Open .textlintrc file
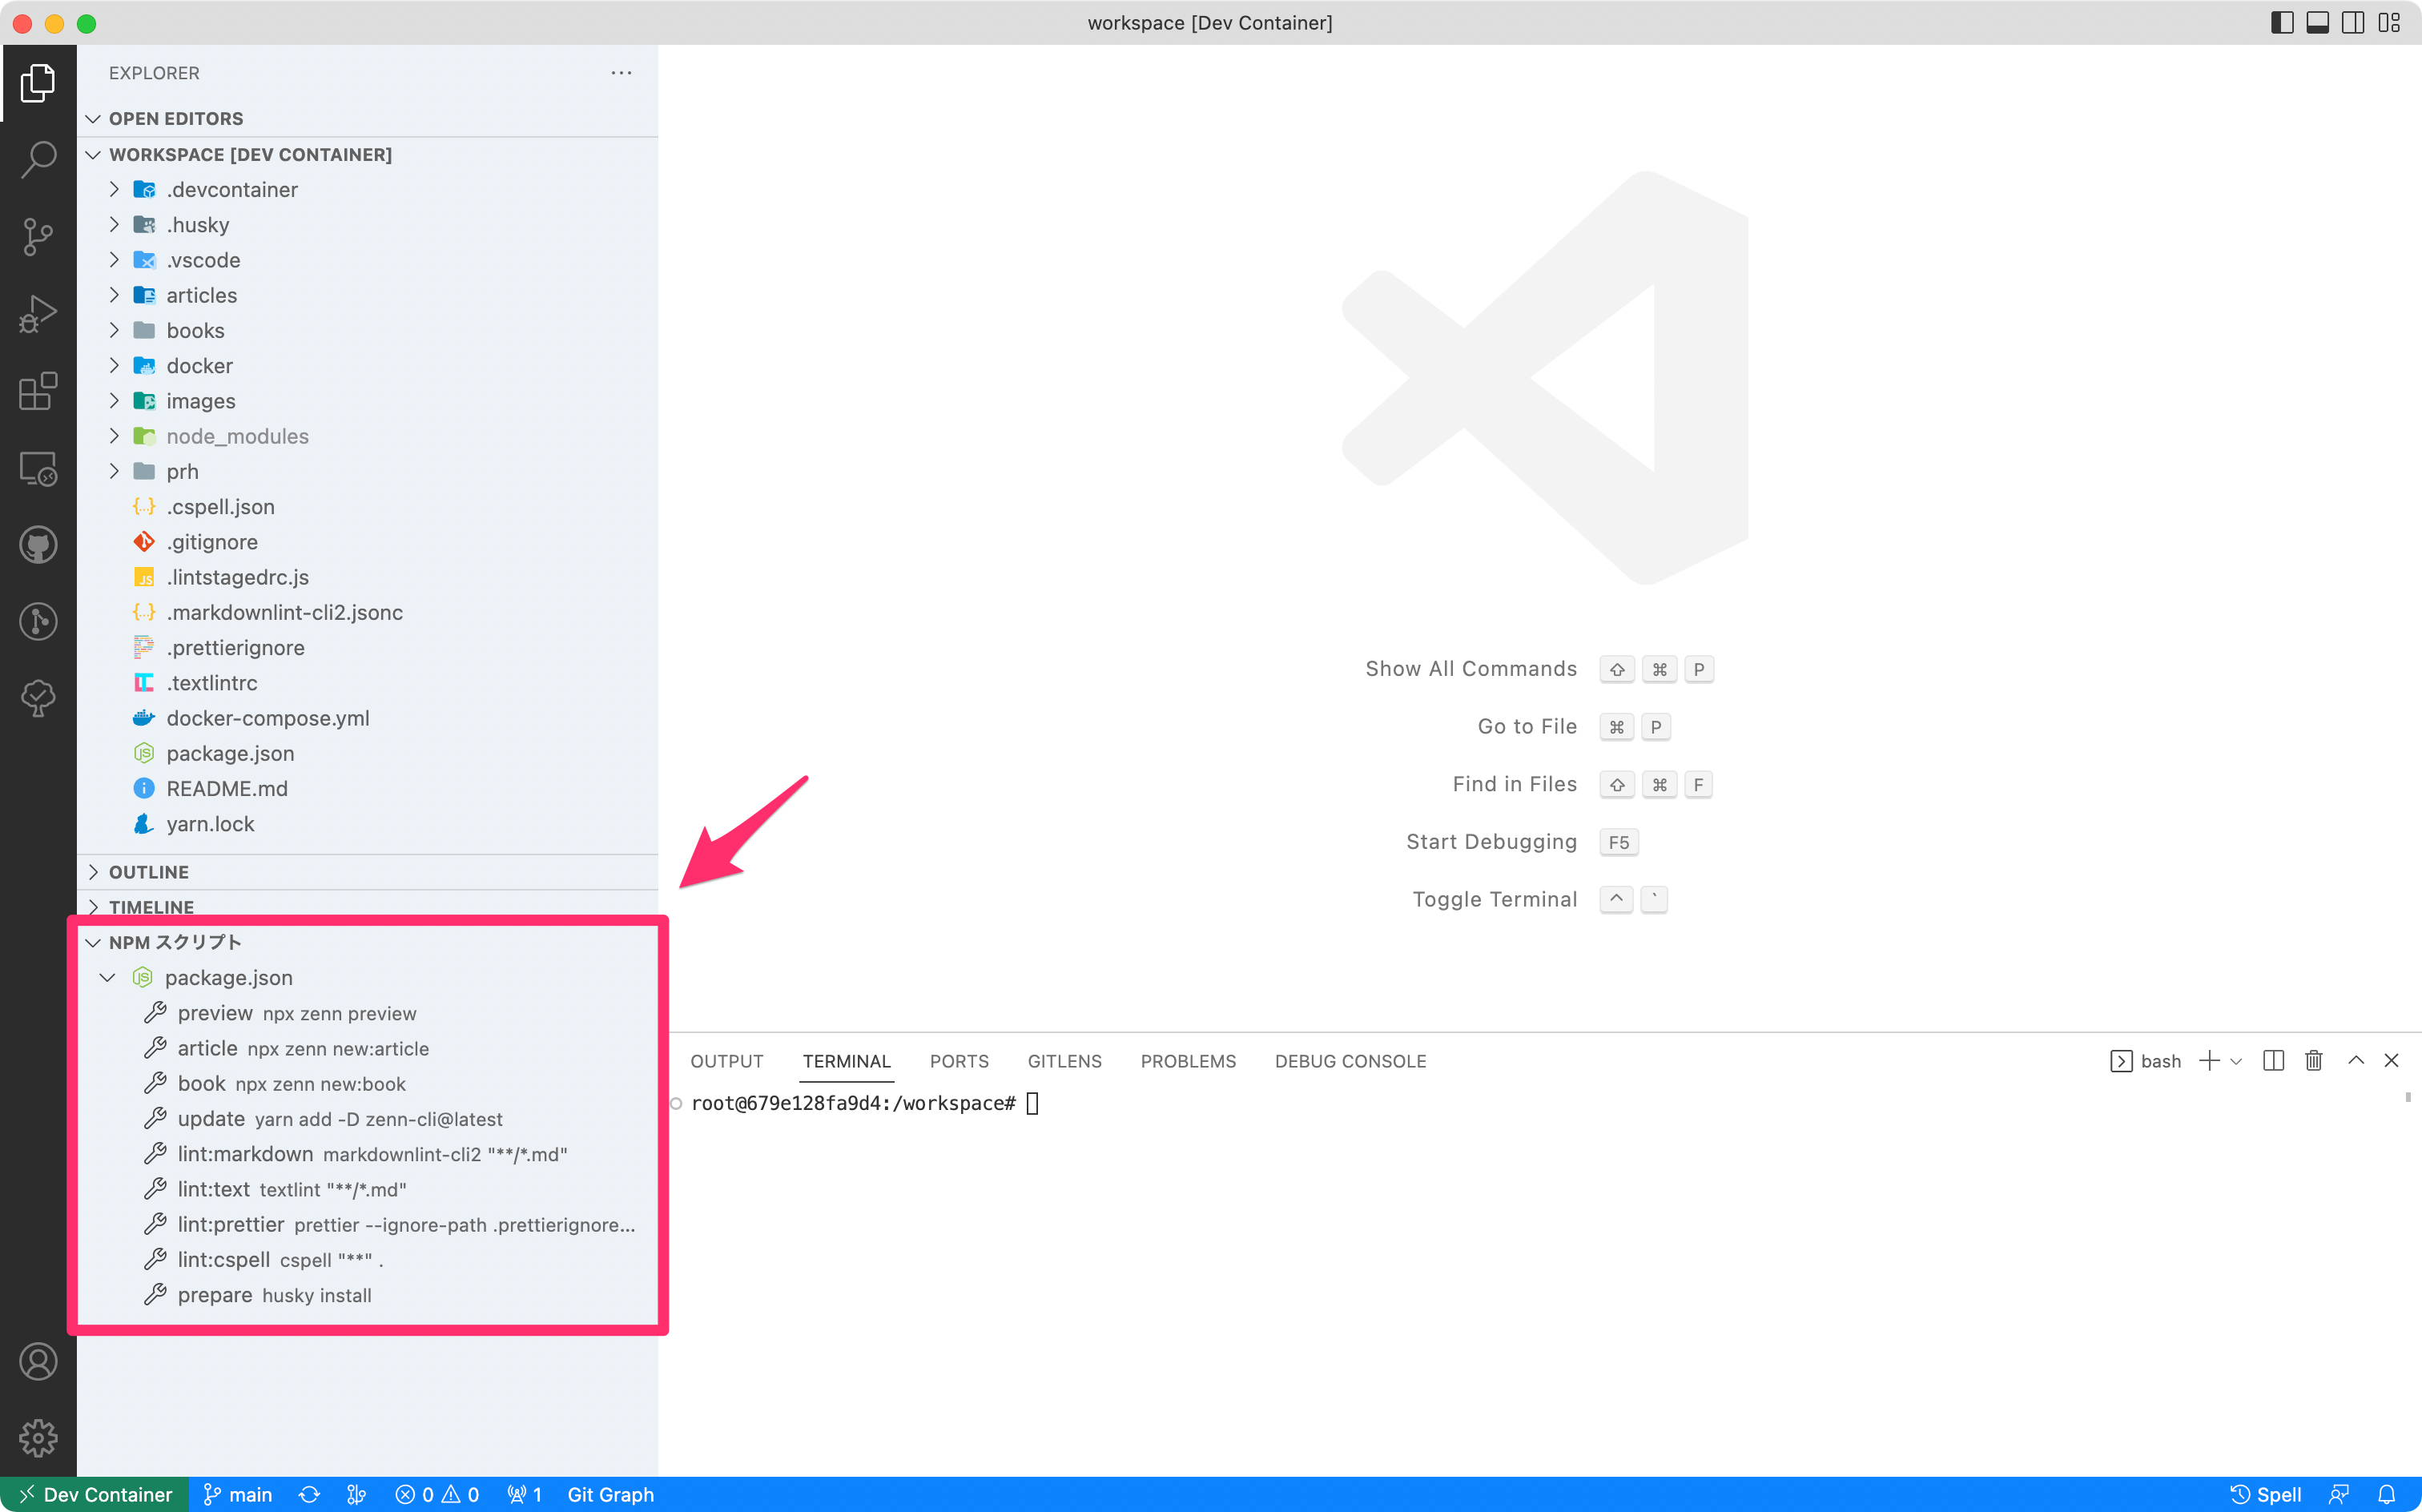The width and height of the screenshot is (2422, 1512). (x=367, y=683)
